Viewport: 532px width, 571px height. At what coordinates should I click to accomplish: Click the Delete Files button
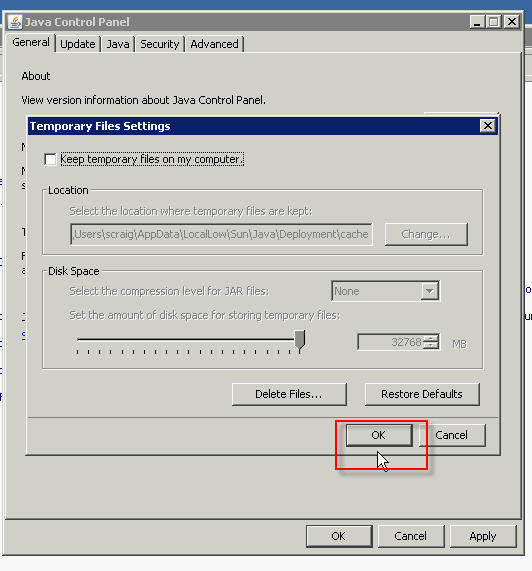(x=289, y=394)
